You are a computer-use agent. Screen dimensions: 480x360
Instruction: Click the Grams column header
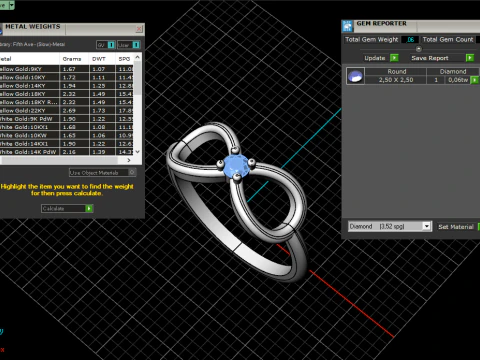(x=72, y=59)
